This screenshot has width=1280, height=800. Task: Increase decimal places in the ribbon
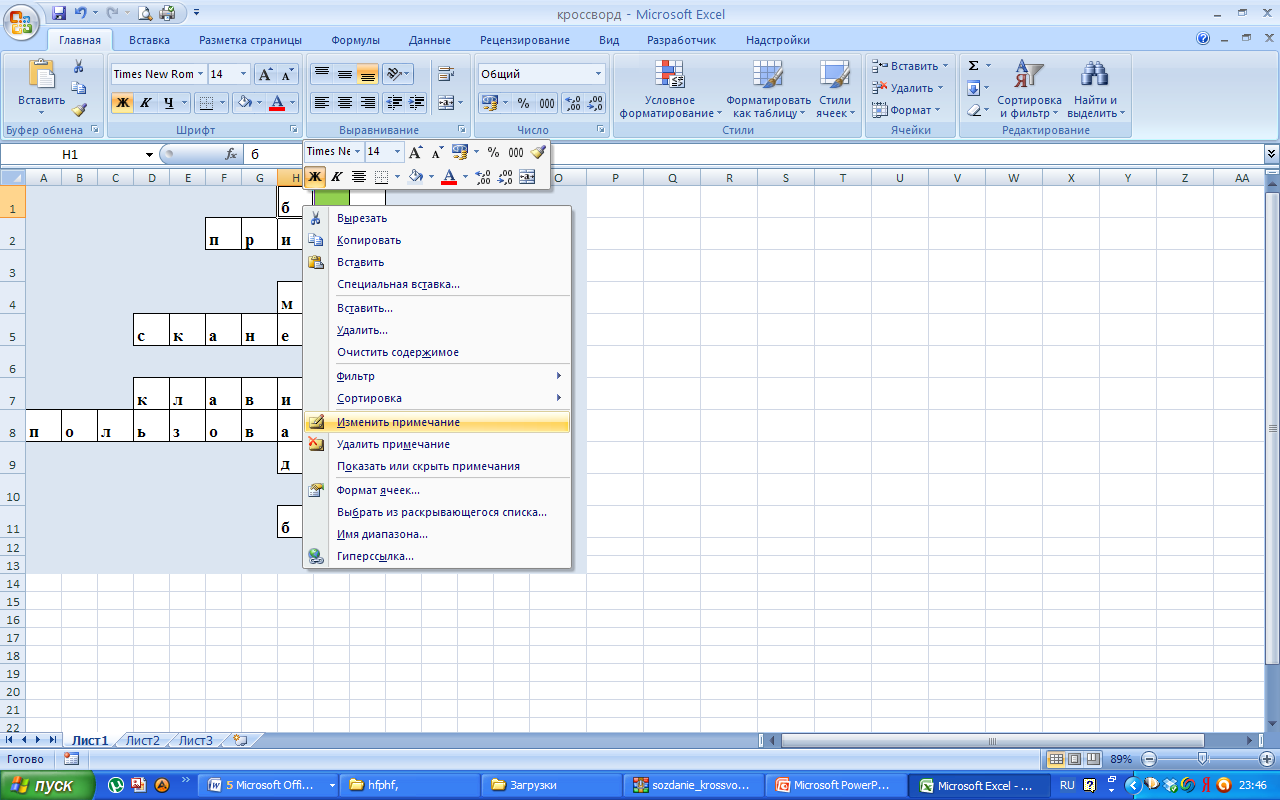(573, 103)
